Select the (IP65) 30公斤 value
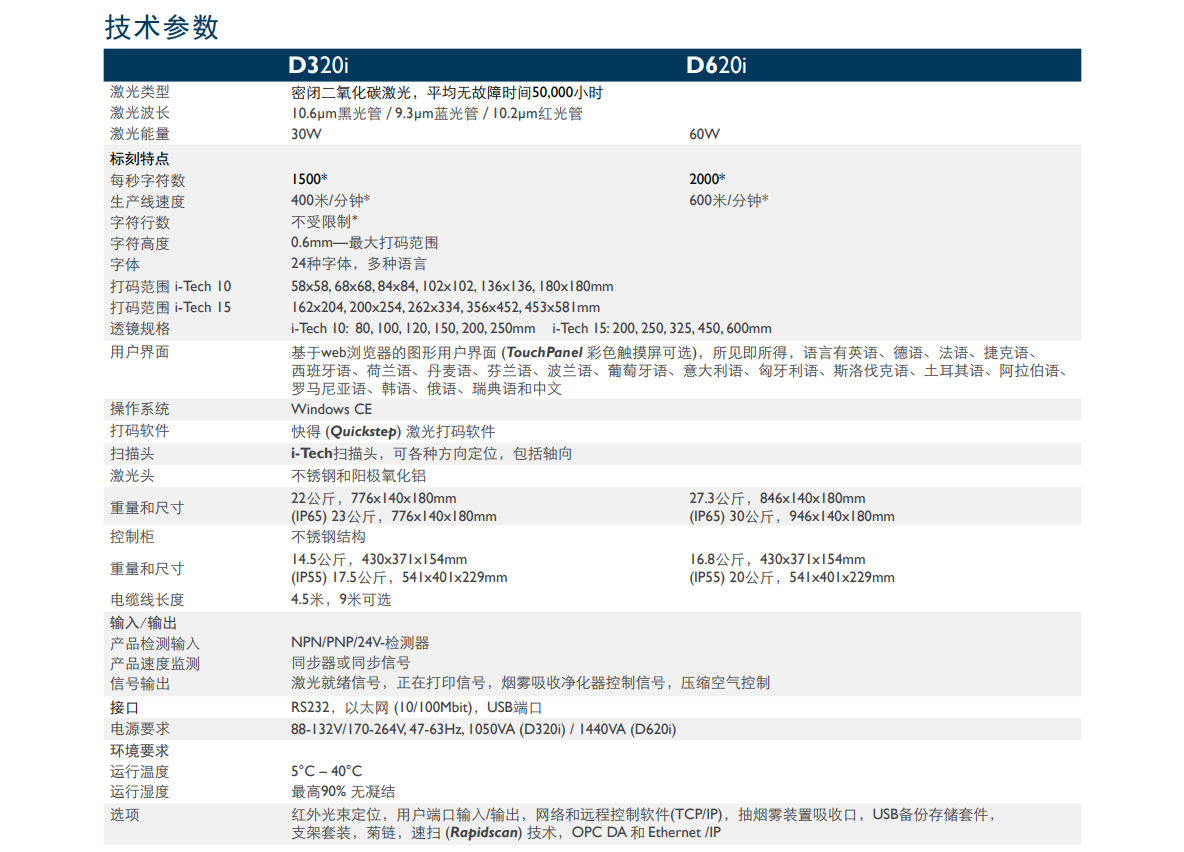This screenshot has width=1184, height=852. tap(731, 517)
